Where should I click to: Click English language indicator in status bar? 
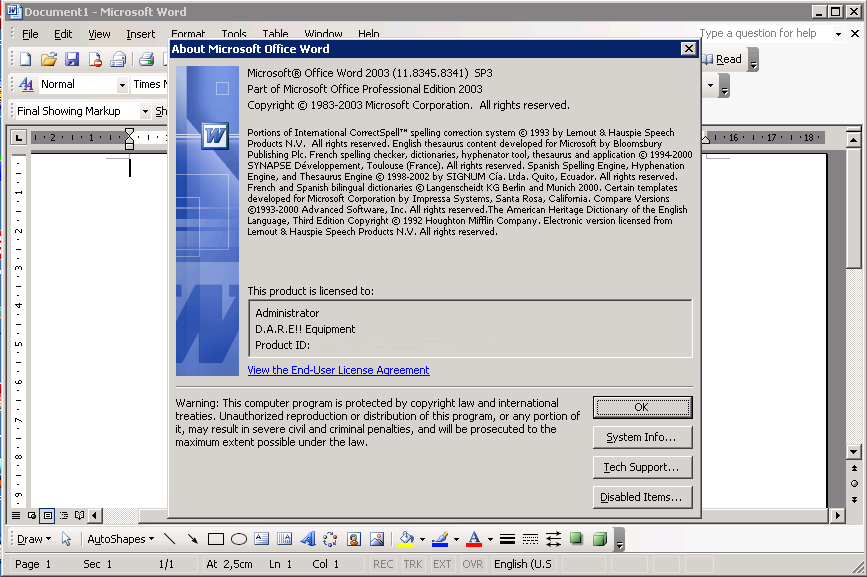(x=523, y=564)
